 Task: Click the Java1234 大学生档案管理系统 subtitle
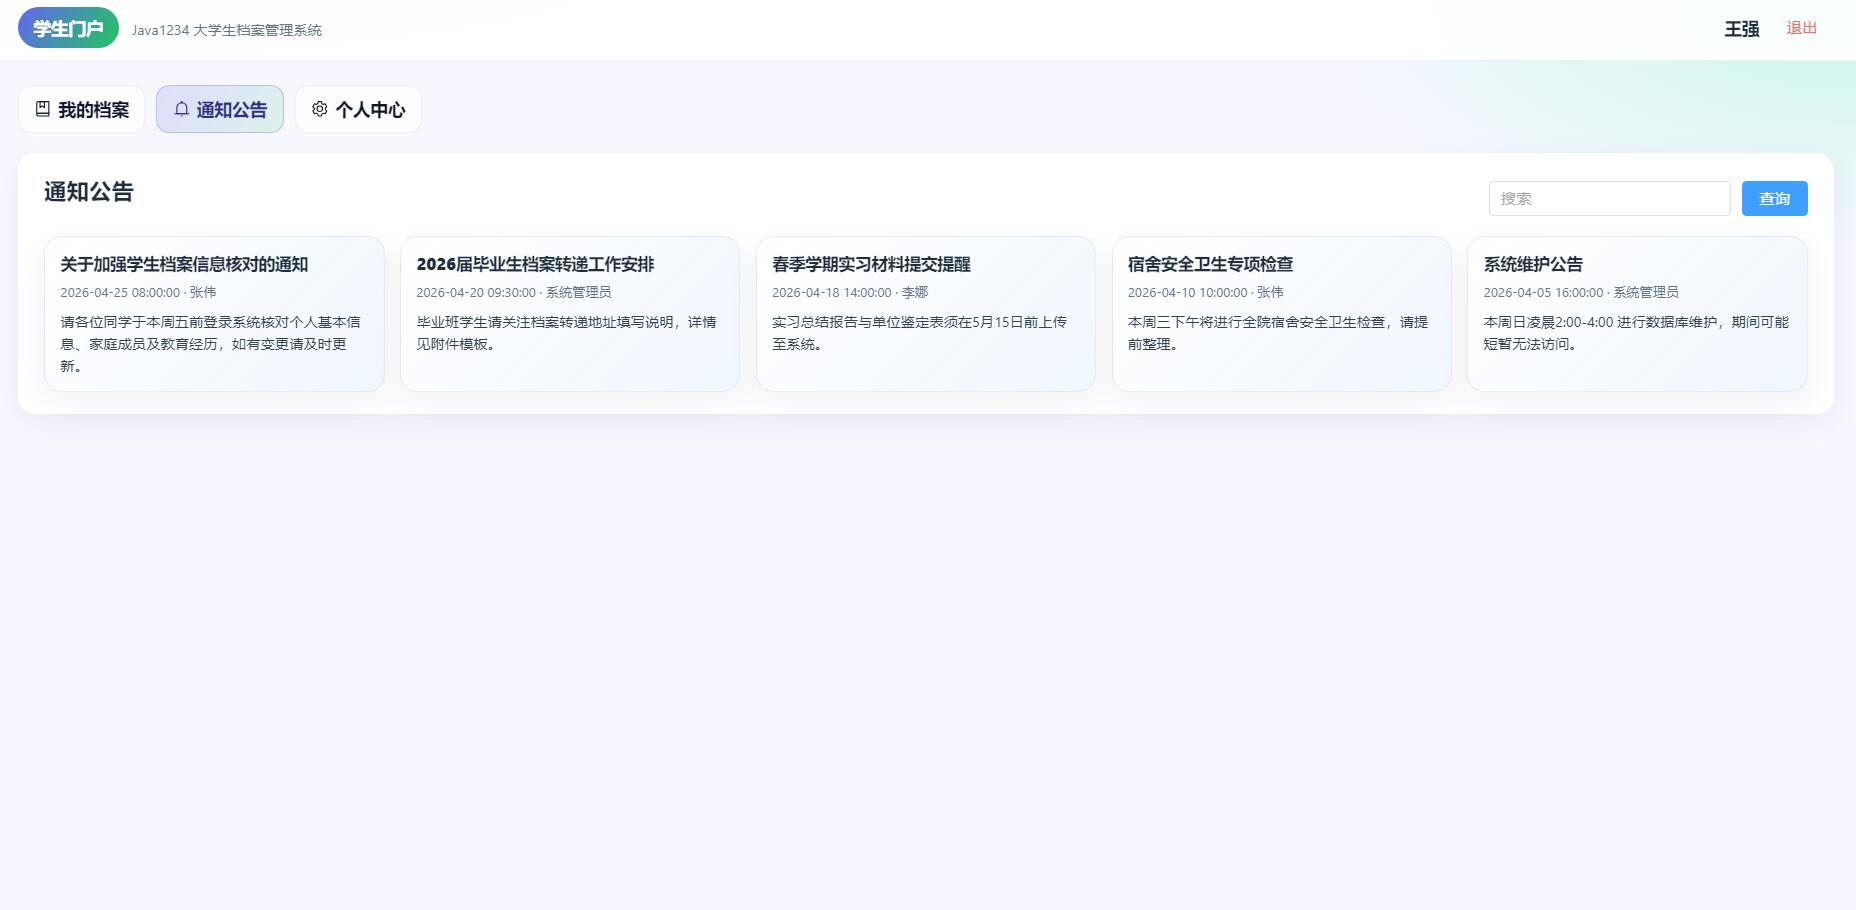pyautogui.click(x=227, y=30)
